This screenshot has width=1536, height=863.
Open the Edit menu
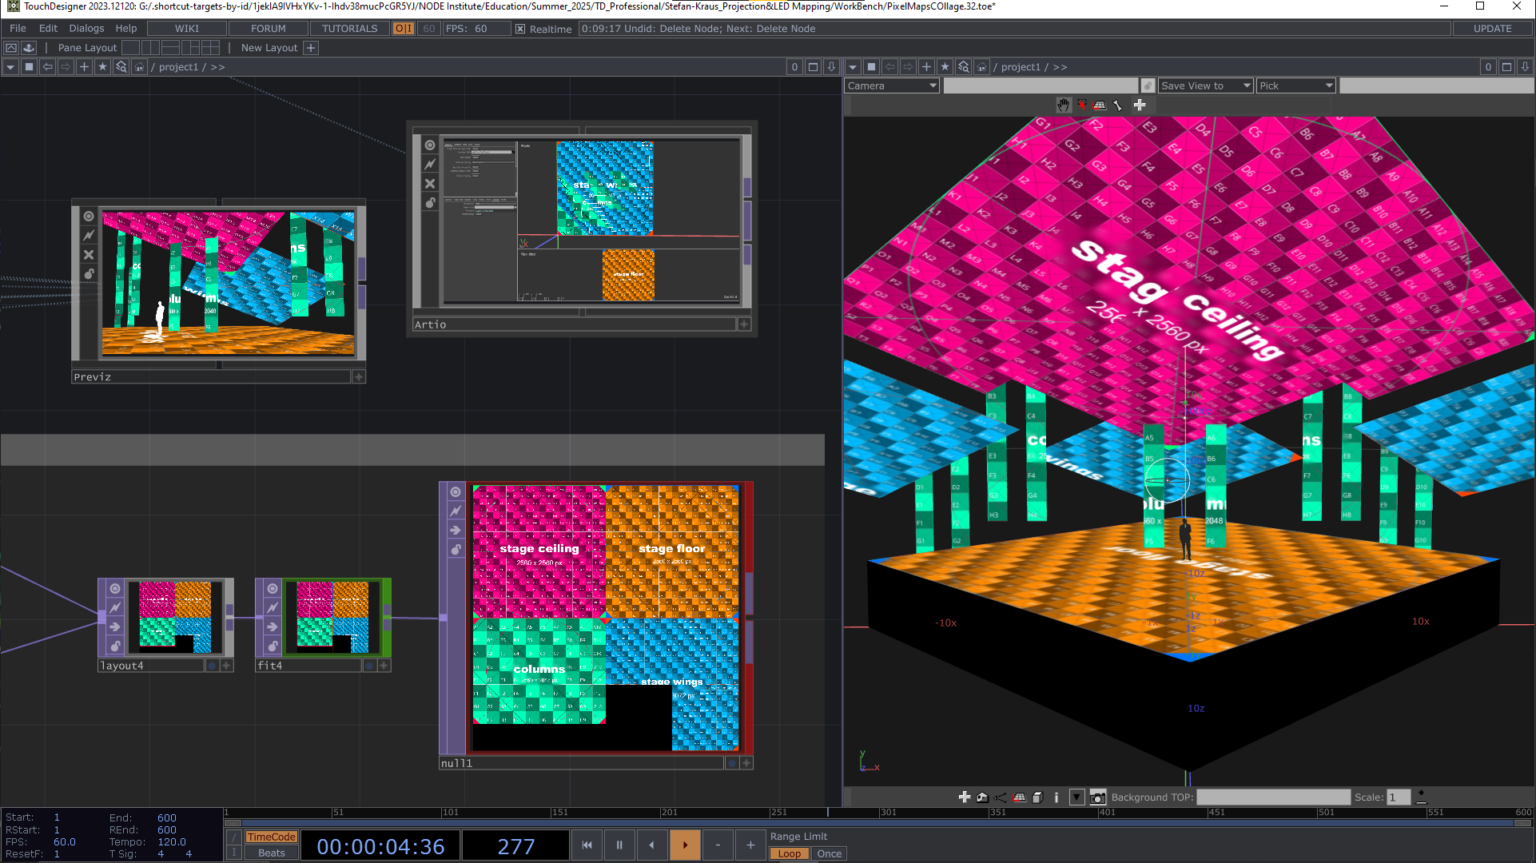47,28
